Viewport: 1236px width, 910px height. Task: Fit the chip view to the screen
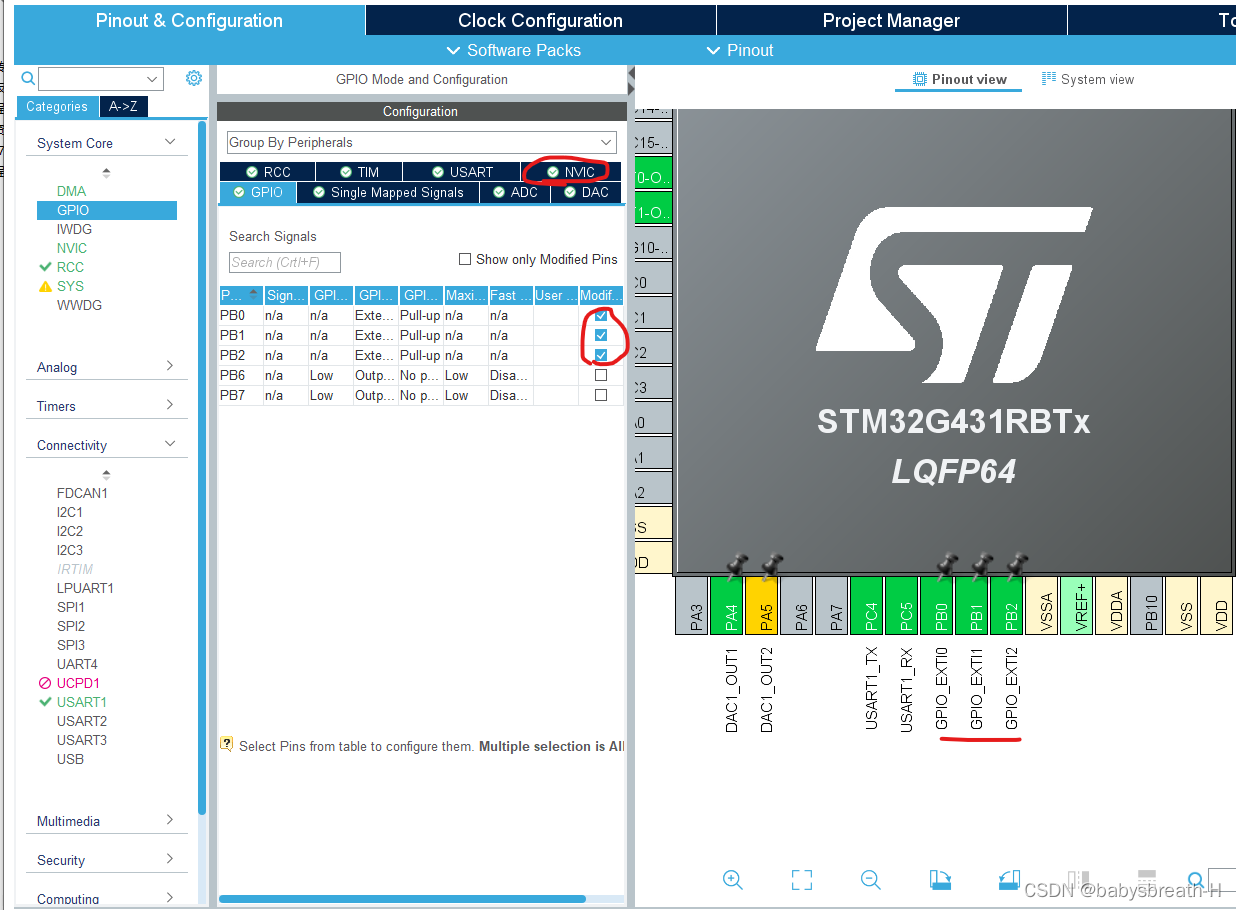[801, 880]
